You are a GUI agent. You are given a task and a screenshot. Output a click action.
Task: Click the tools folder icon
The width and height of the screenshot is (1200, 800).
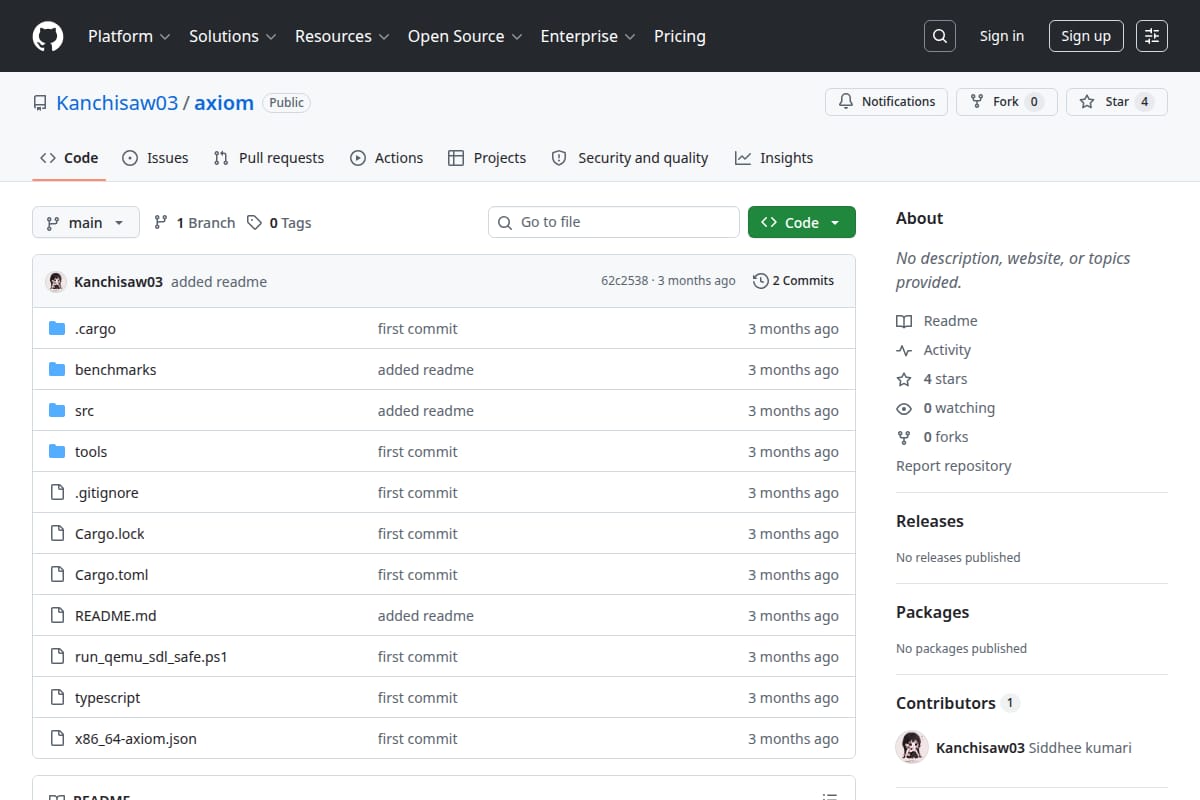click(57, 452)
